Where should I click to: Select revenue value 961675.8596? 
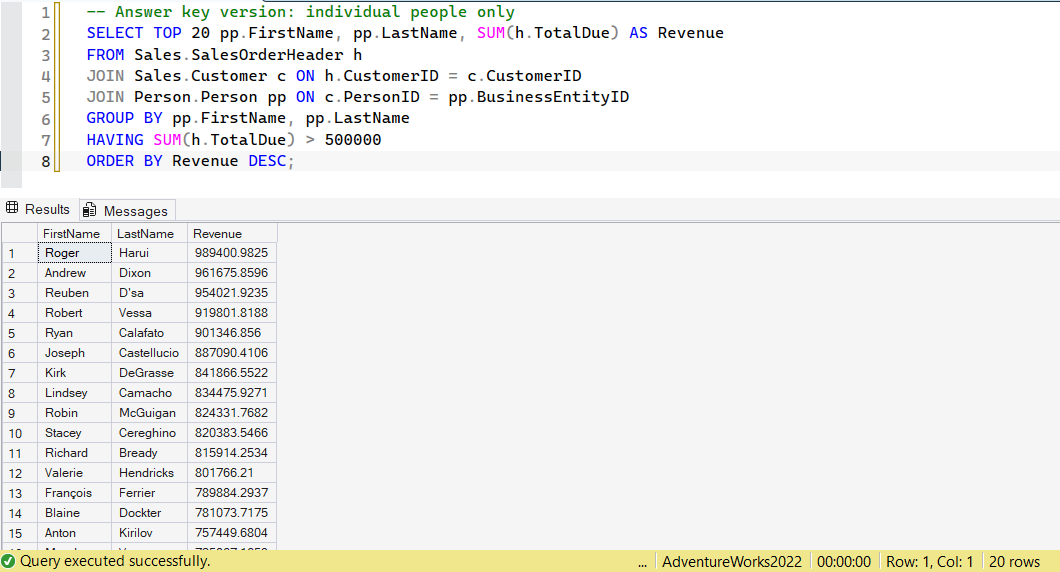pyautogui.click(x=232, y=273)
